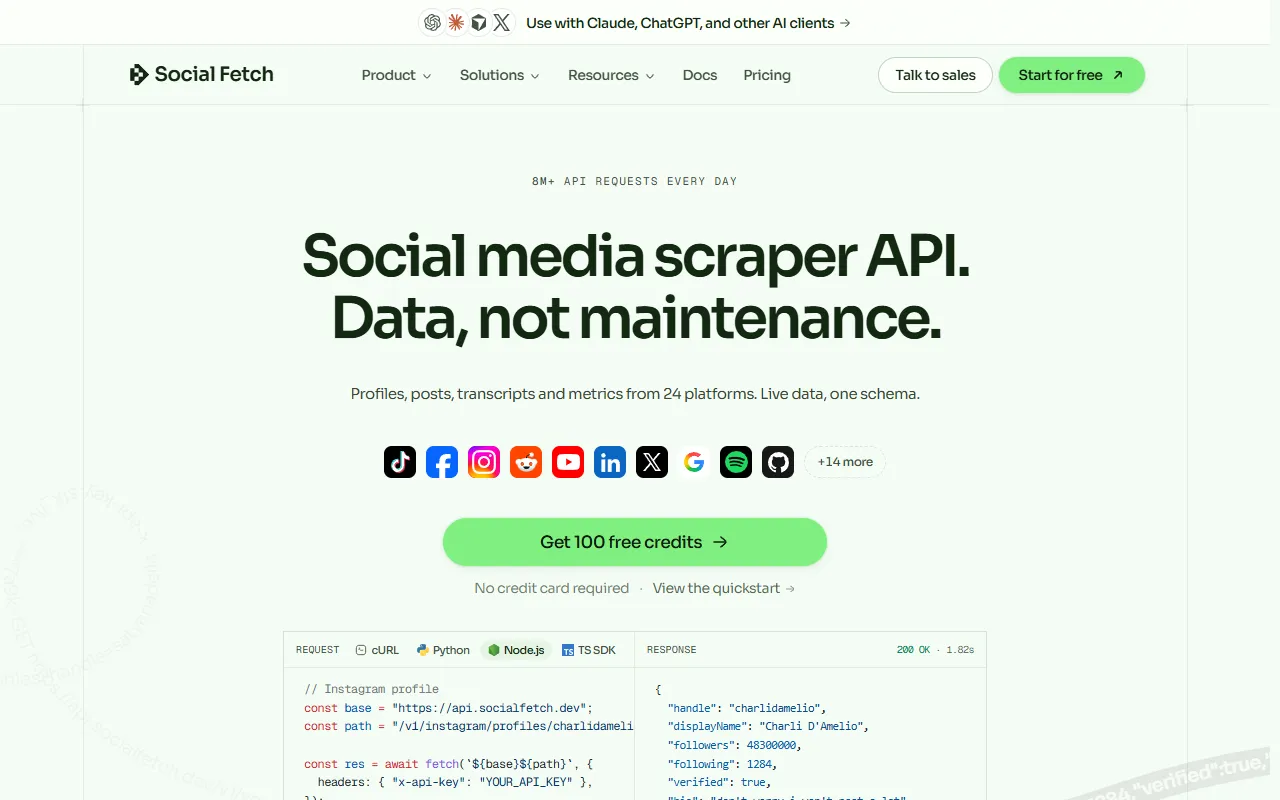1280x800 pixels.
Task: Click the Start for free button
Action: point(1071,75)
